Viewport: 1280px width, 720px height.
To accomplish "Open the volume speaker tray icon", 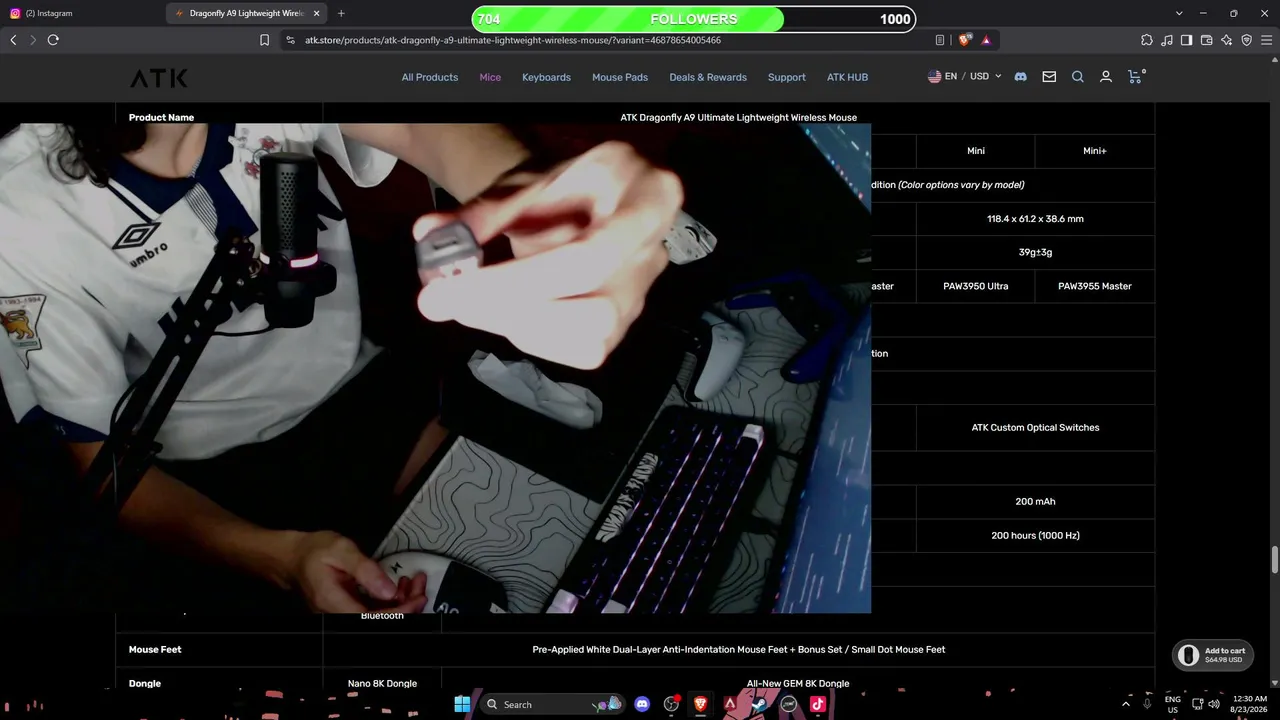I will point(1214,704).
